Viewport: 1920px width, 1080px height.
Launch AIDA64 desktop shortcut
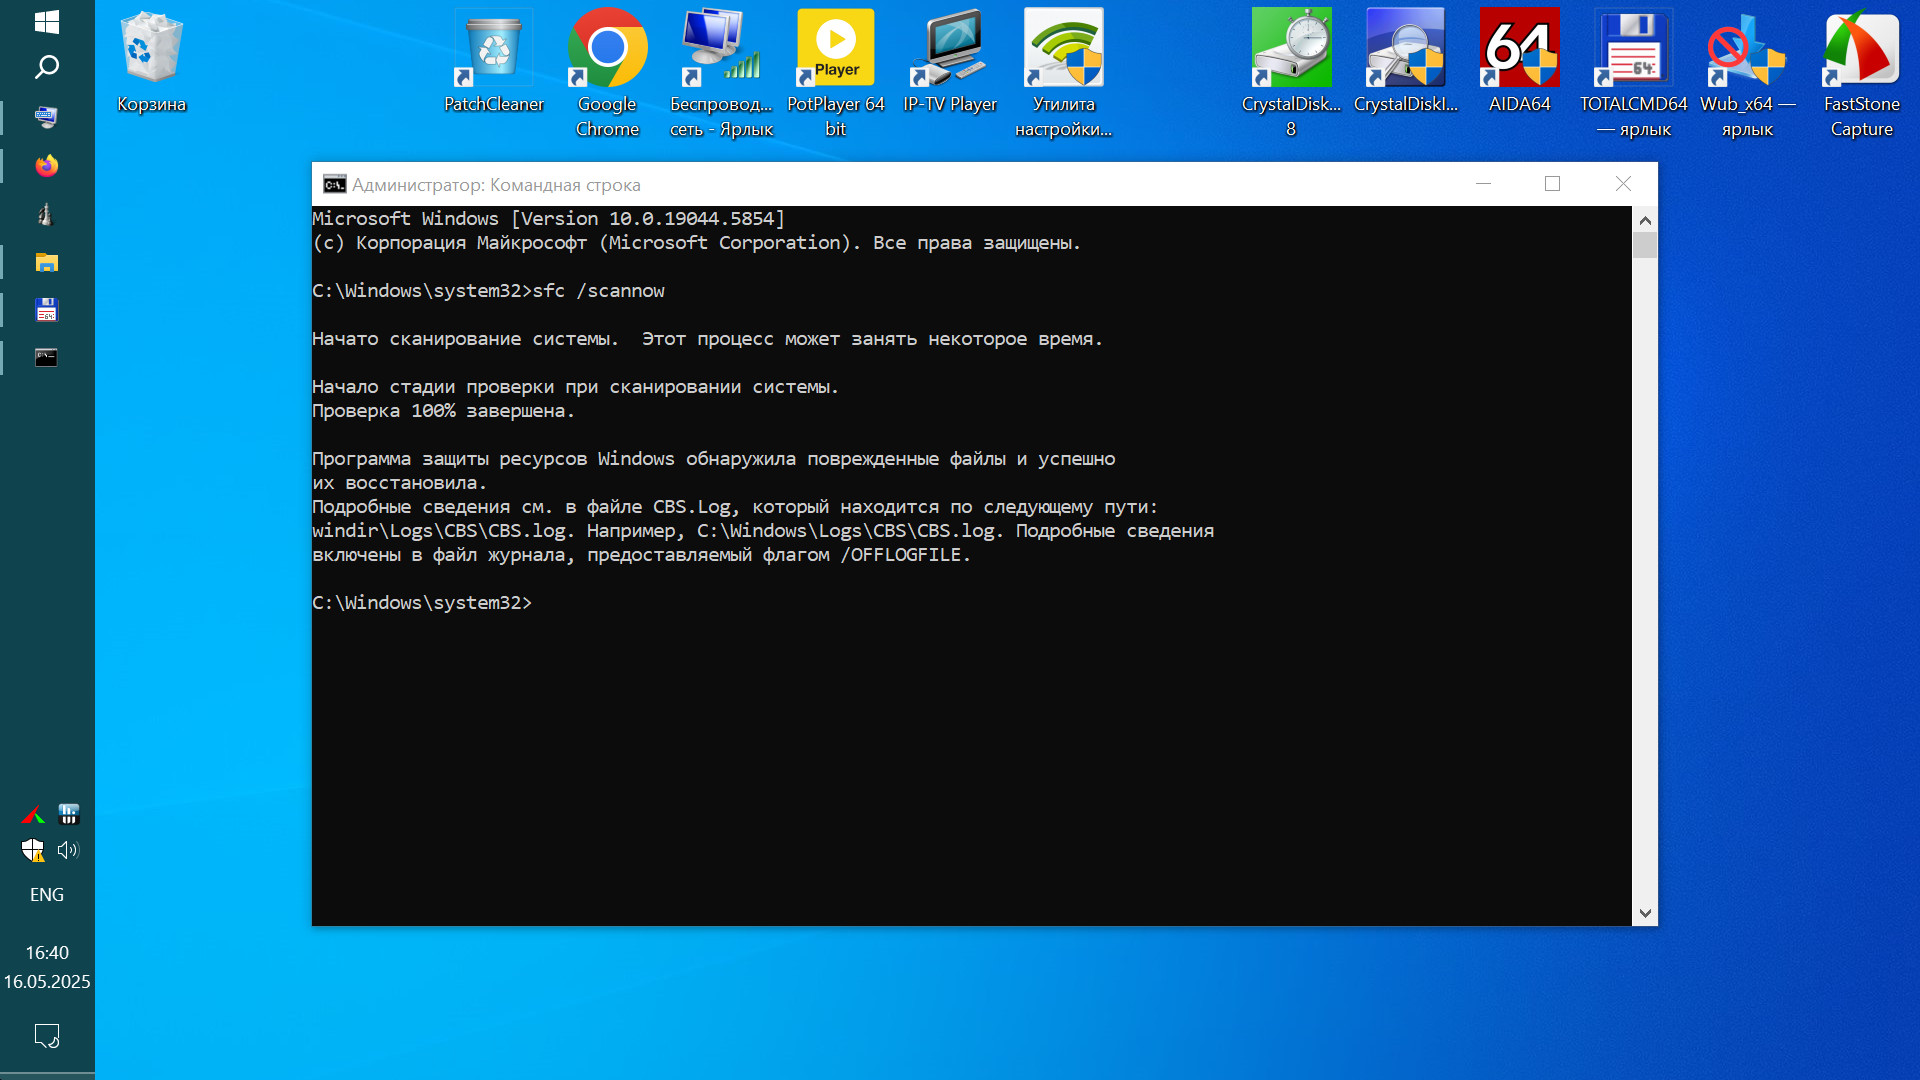(1519, 50)
